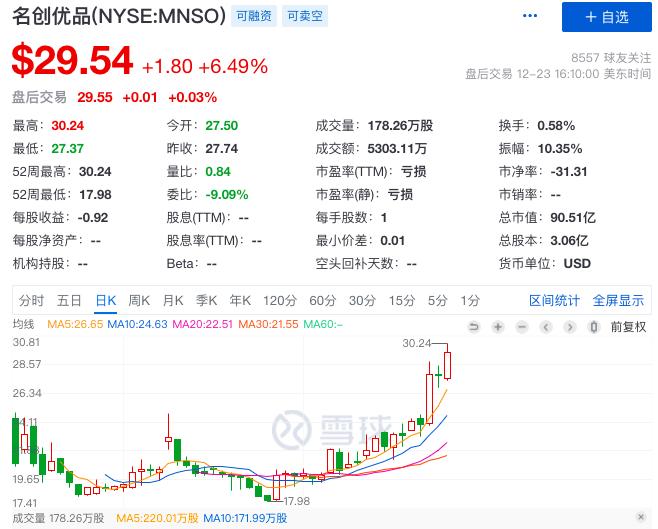Switch to the 120分 interval tab
The width and height of the screenshot is (658, 529).
tap(280, 300)
